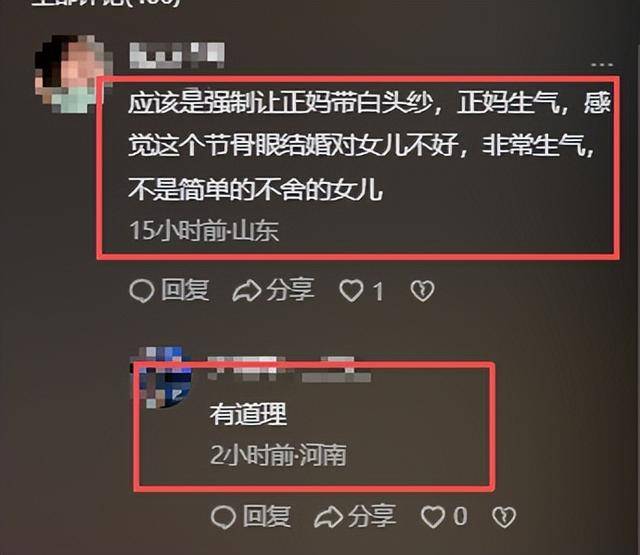Click the reply bubble icon under the Shandong comment

click(141, 291)
